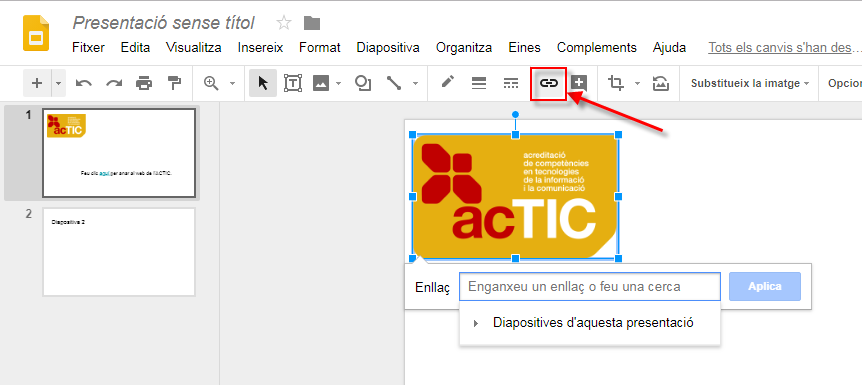The width and height of the screenshot is (862, 385).
Task: Print the presentation
Action: pyautogui.click(x=144, y=83)
